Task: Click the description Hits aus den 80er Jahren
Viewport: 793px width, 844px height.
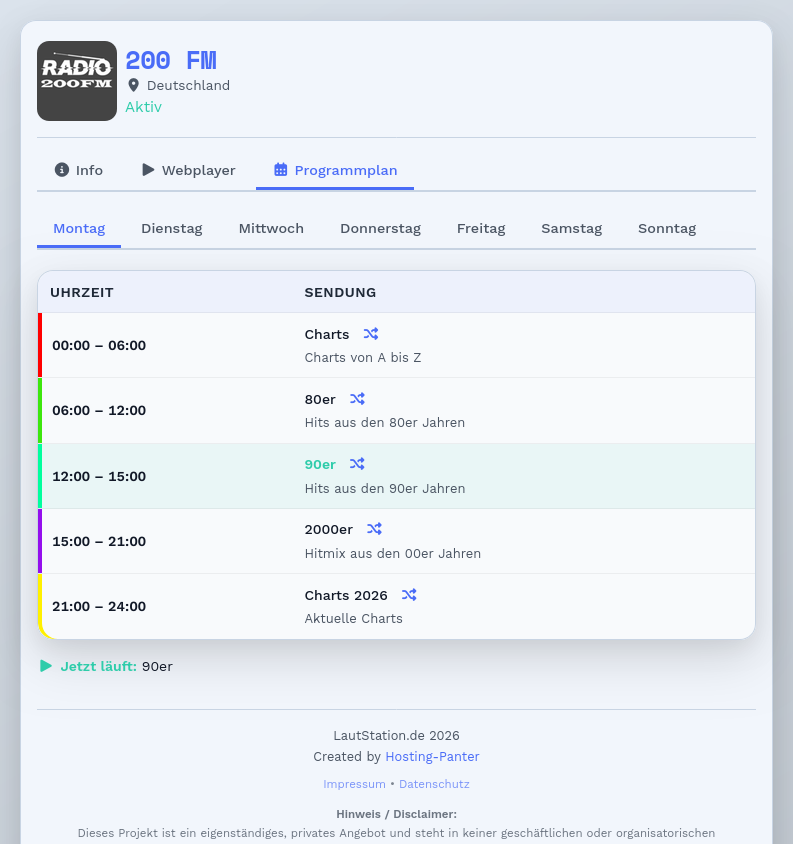Action: 385,423
